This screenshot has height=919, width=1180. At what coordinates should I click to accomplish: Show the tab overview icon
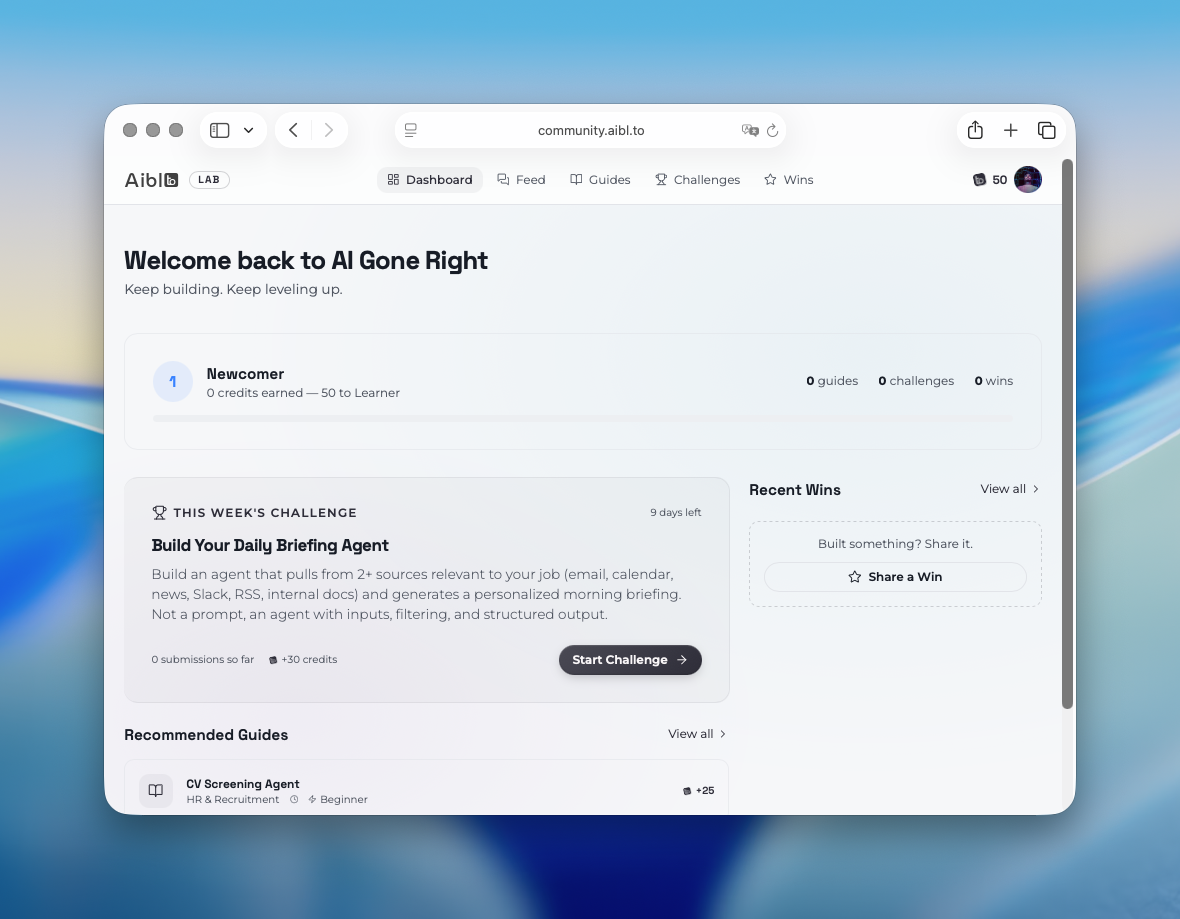pyautogui.click(x=1046, y=130)
